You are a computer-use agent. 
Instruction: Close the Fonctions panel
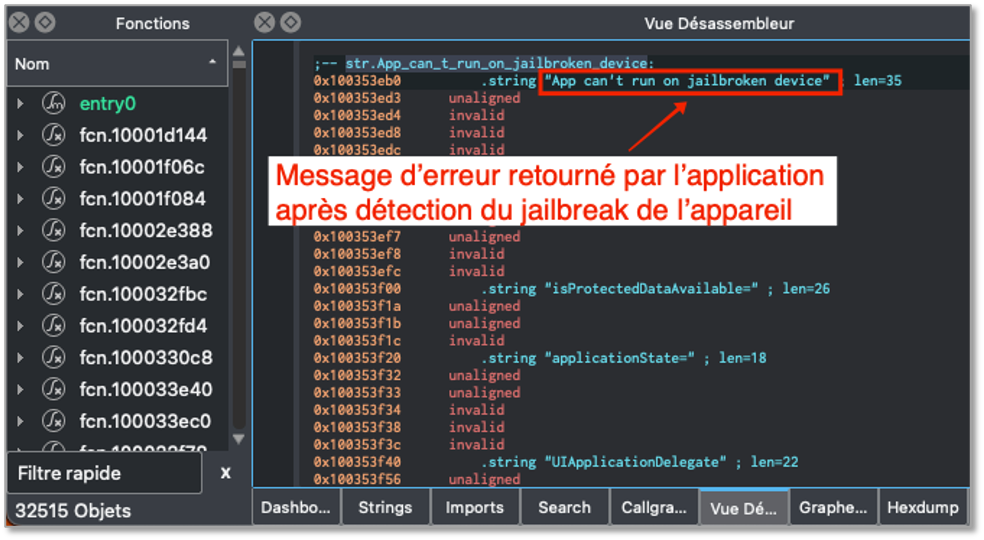click(19, 23)
